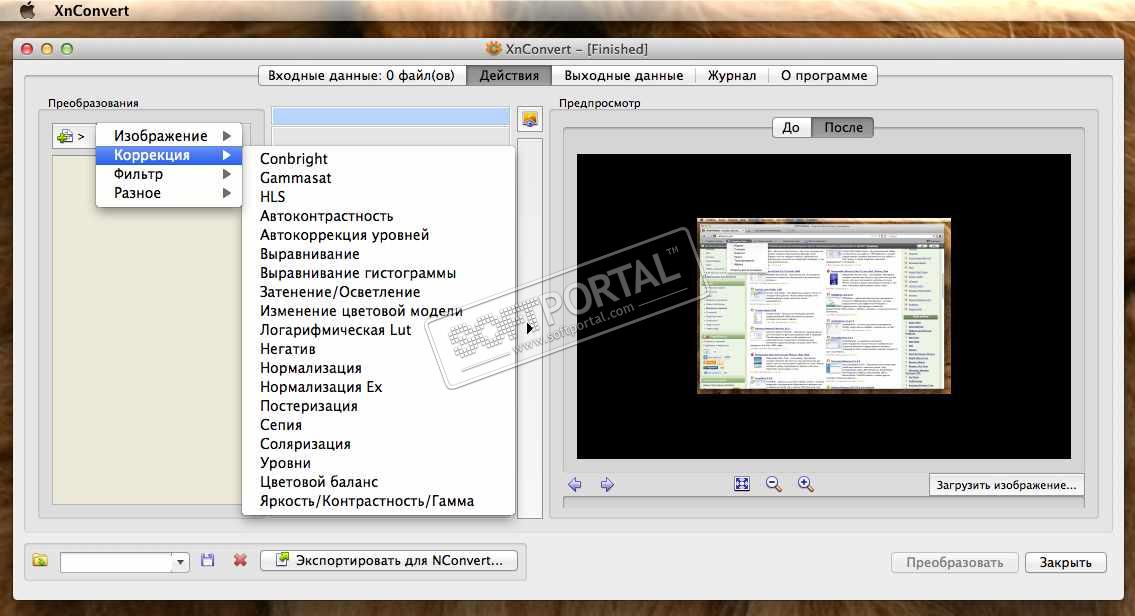Screen dimensions: 1135x616
Task: Choose HLS correction
Action: tap(379, 197)
